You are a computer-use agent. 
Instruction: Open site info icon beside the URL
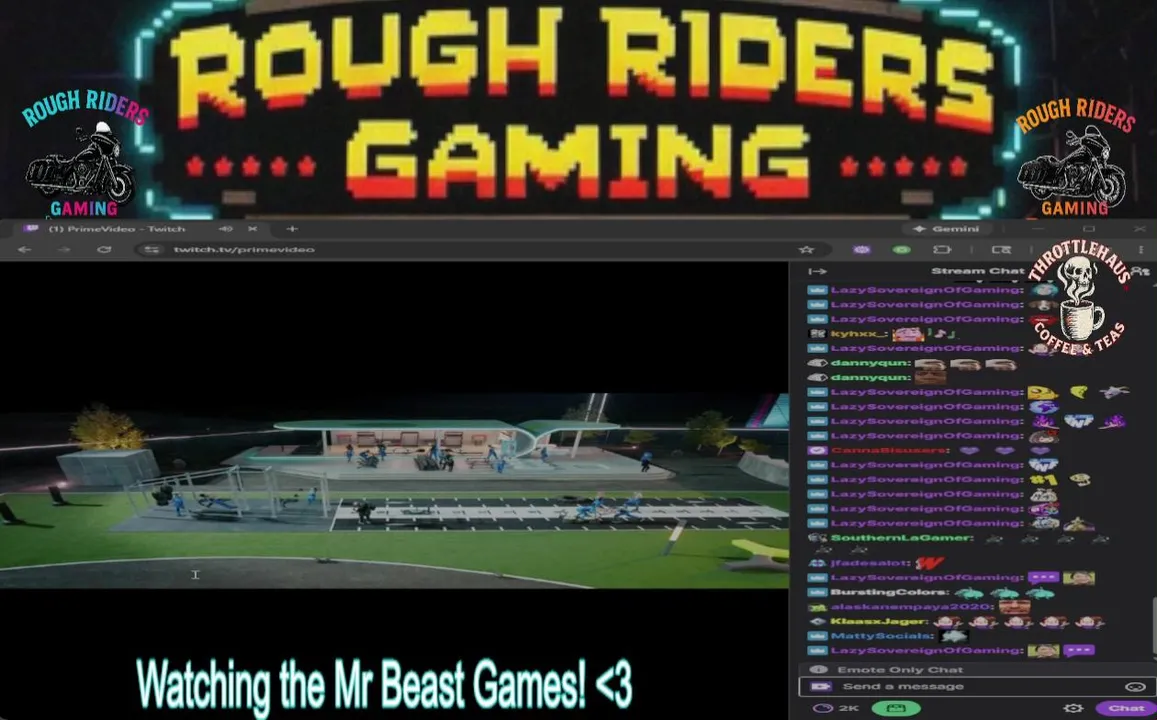pos(151,249)
